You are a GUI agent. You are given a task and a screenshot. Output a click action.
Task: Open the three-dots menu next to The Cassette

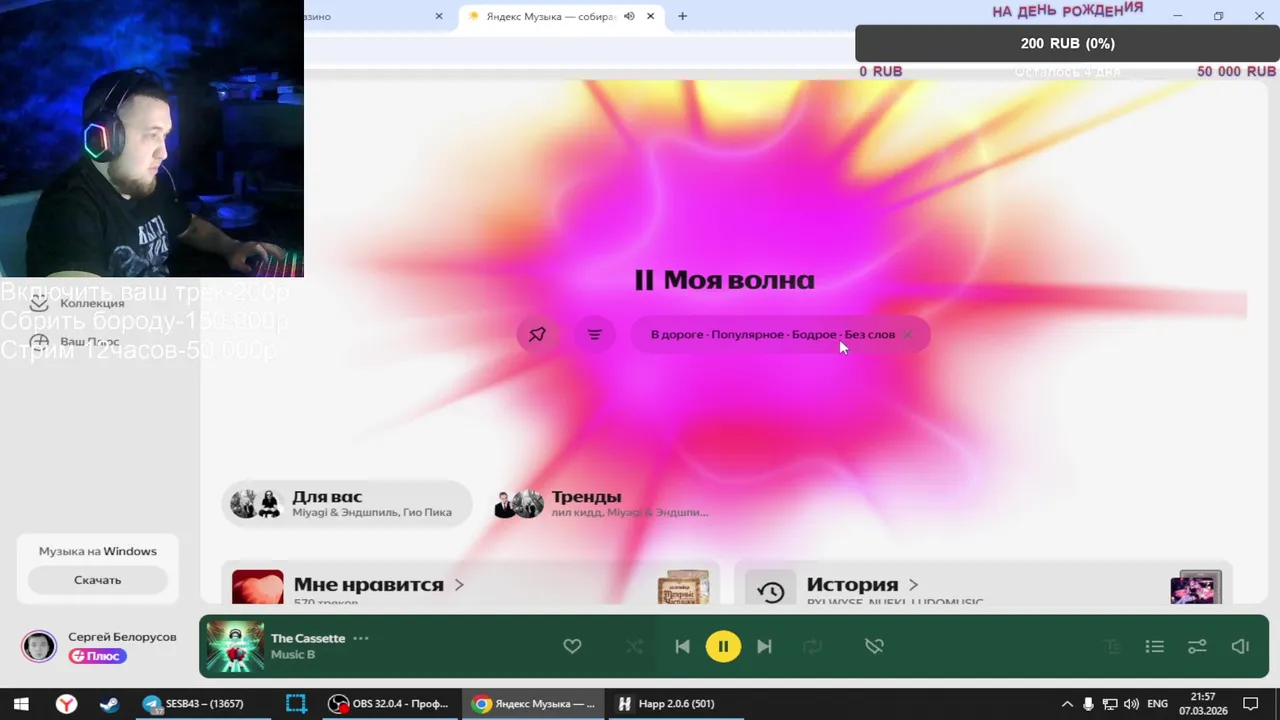point(361,638)
